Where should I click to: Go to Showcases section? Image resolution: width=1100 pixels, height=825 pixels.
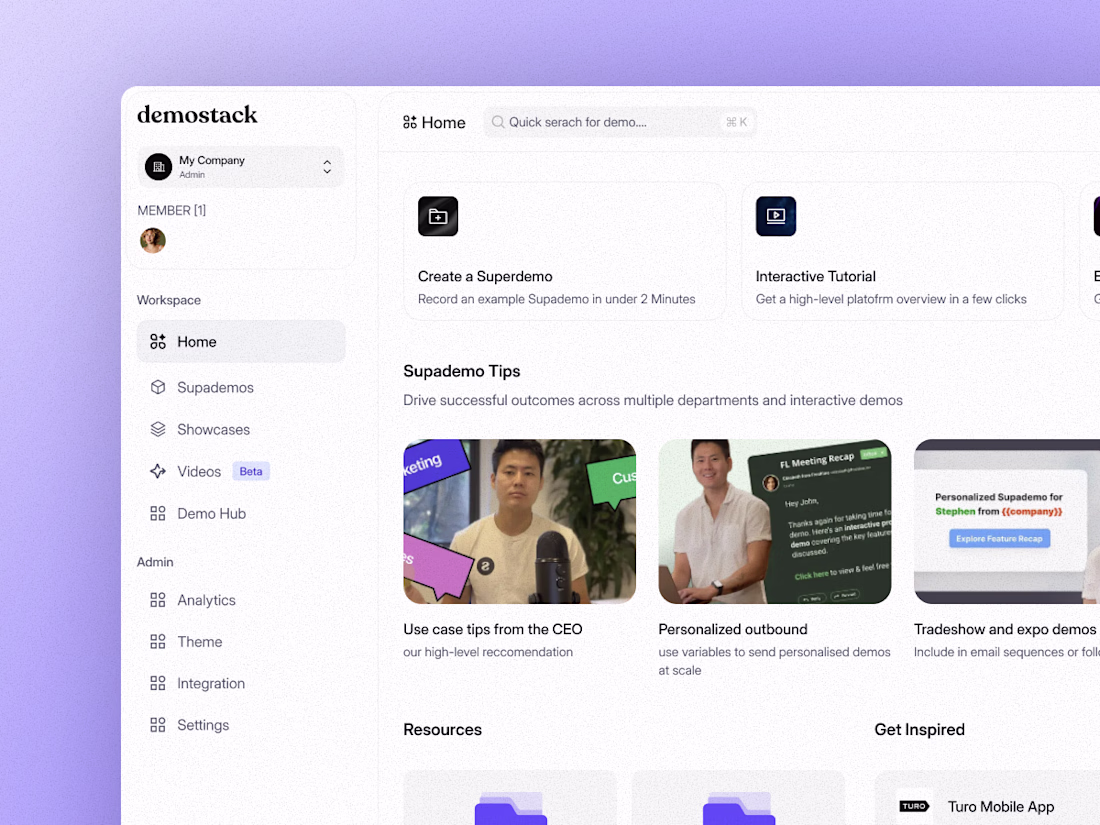(x=213, y=429)
